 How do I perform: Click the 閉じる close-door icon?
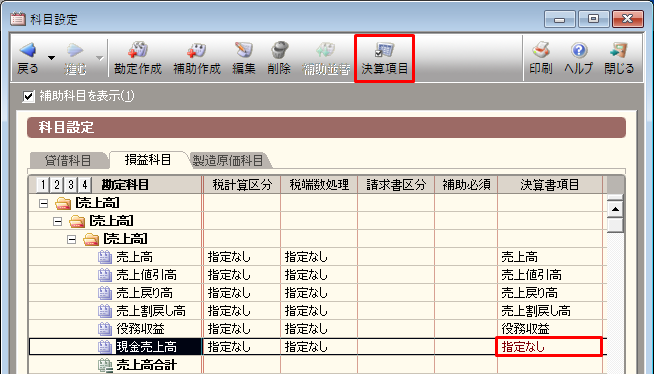(x=618, y=50)
